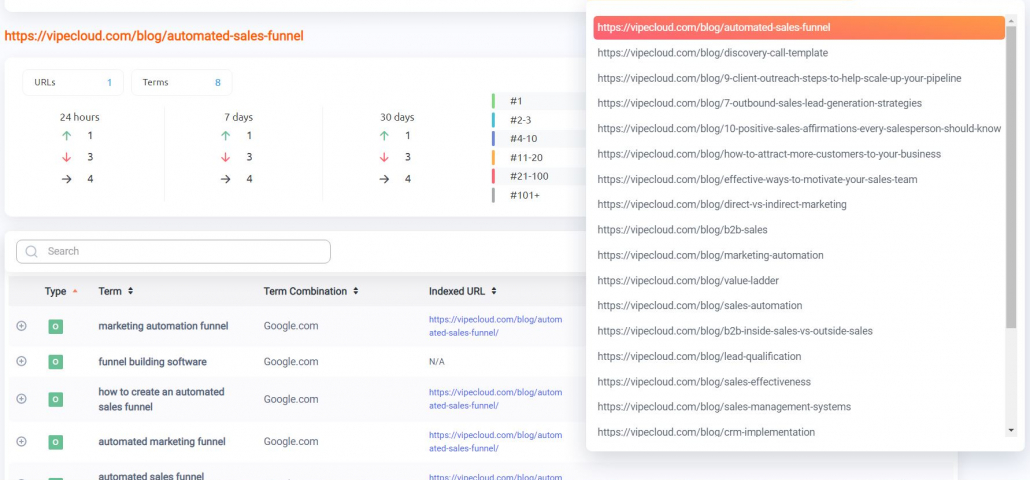Focus the Search terms input field

pyautogui.click(x=173, y=251)
